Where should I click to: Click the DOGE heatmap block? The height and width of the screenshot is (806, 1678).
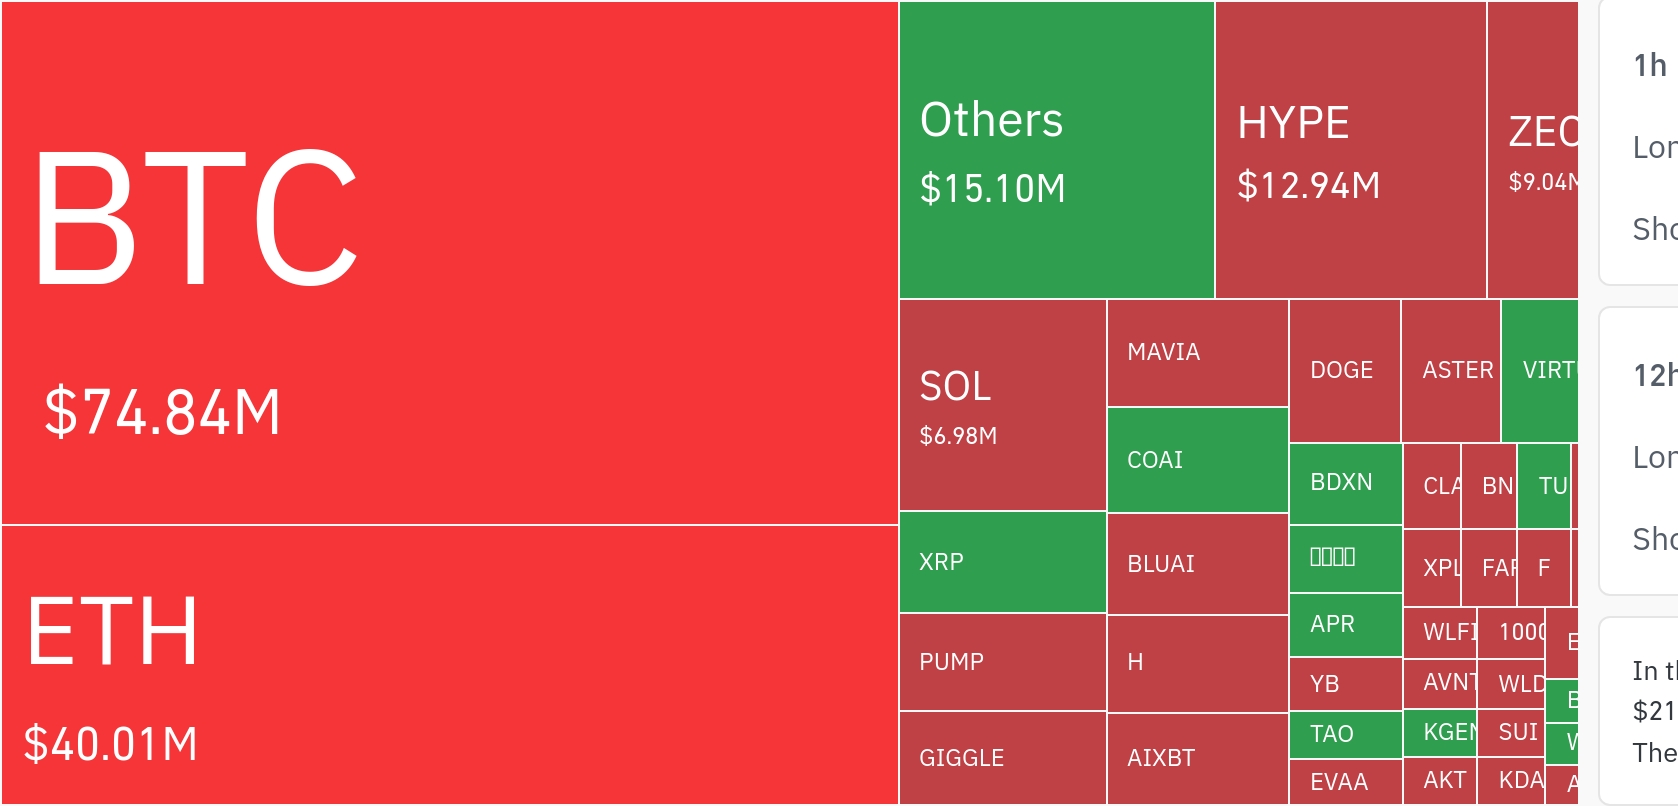1344,371
